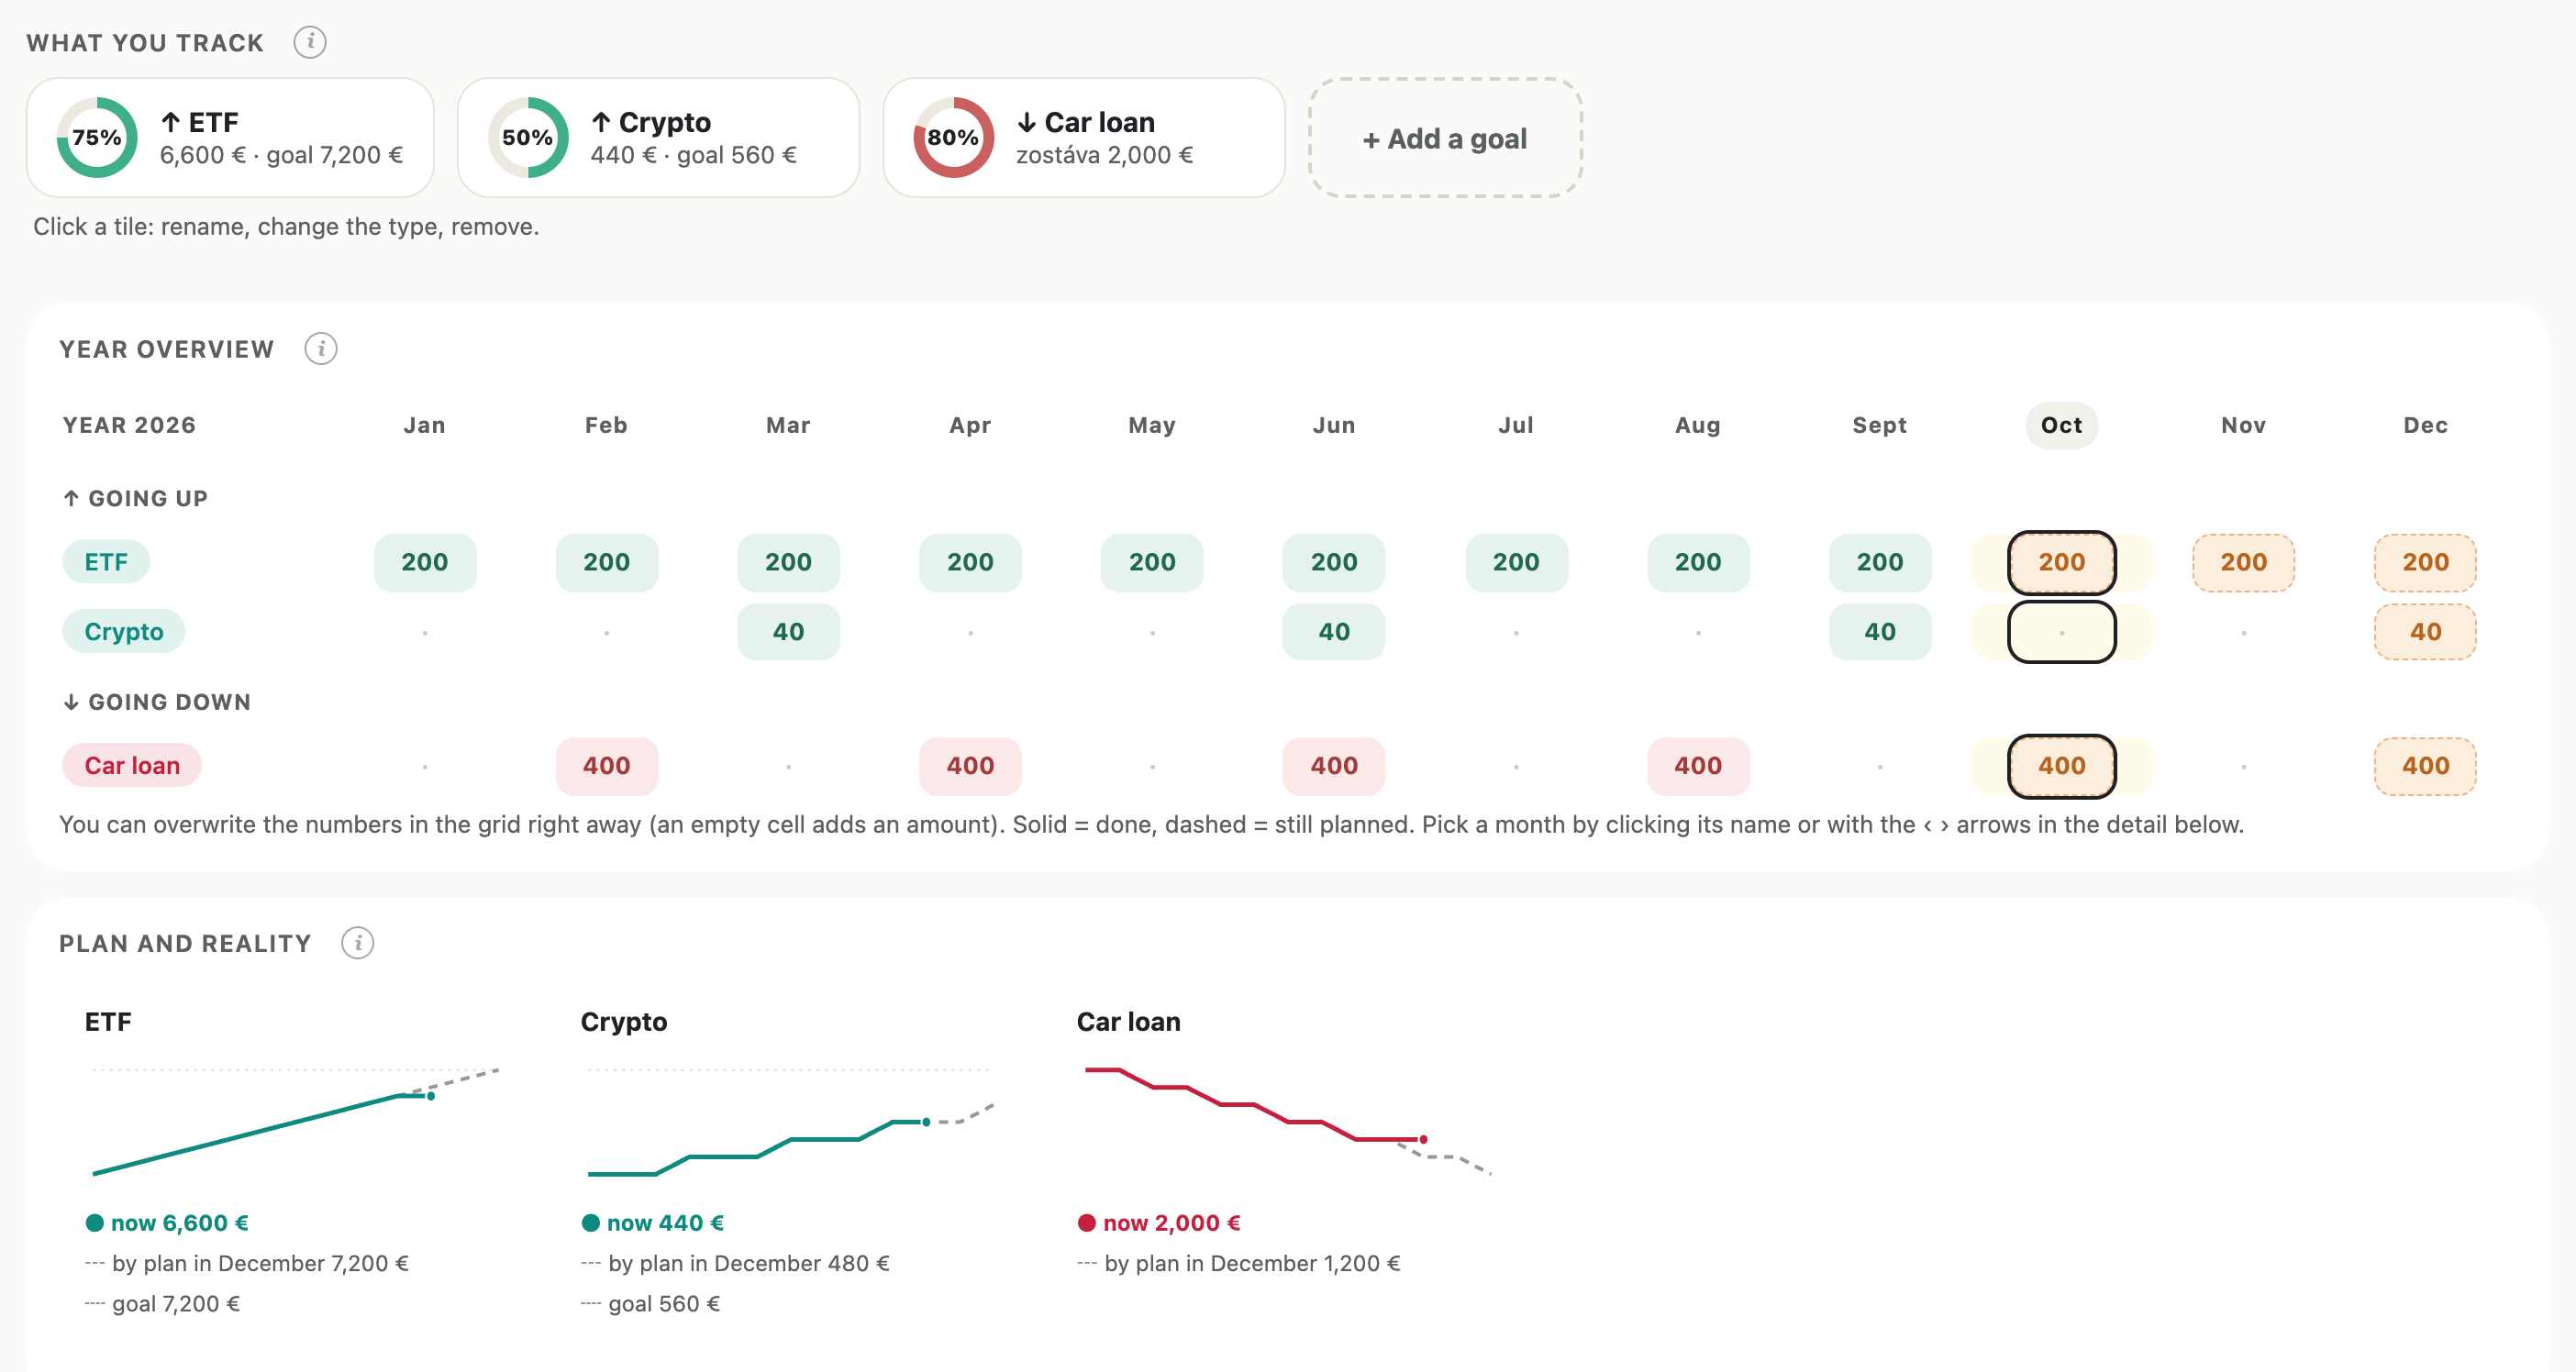Edit Crypto June amount 40

(1335, 632)
